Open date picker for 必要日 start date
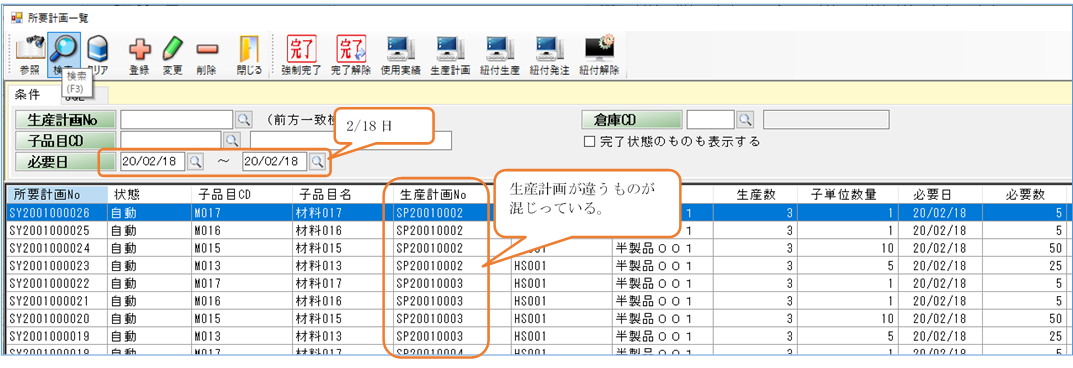The image size is (1073, 368). 196,161
